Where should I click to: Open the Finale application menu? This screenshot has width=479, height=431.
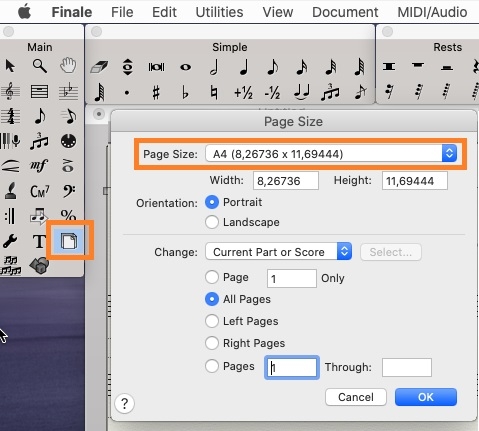coord(72,12)
